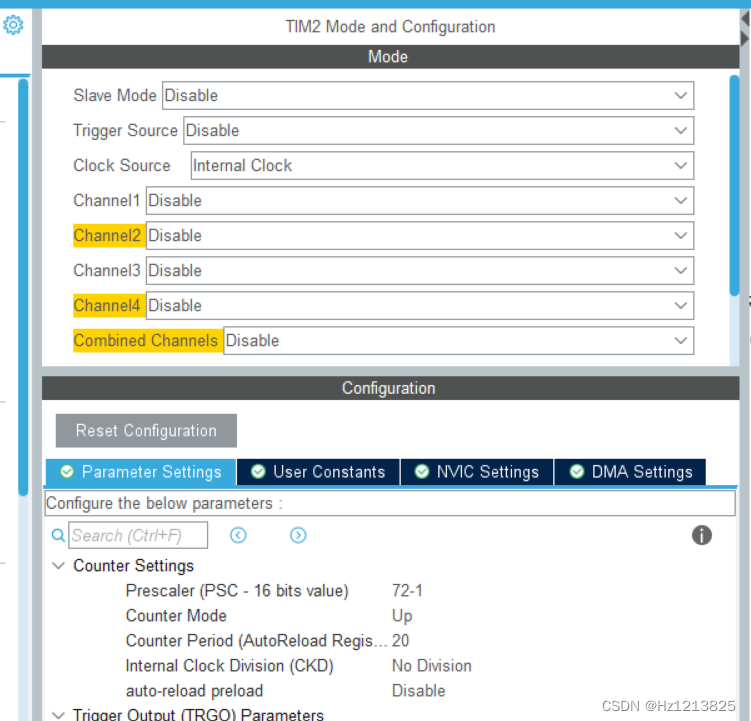
Task: Select the Internal Clock Division value No Division
Action: click(432, 665)
